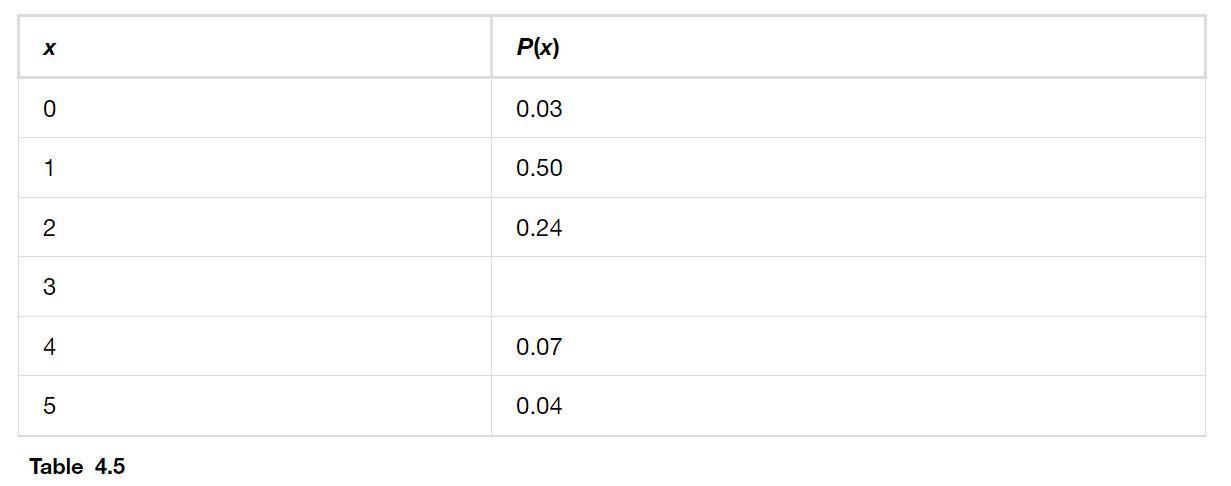Click the word Table in the caption
Image resolution: width=1231 pixels, height=486 pixels.
(56, 466)
